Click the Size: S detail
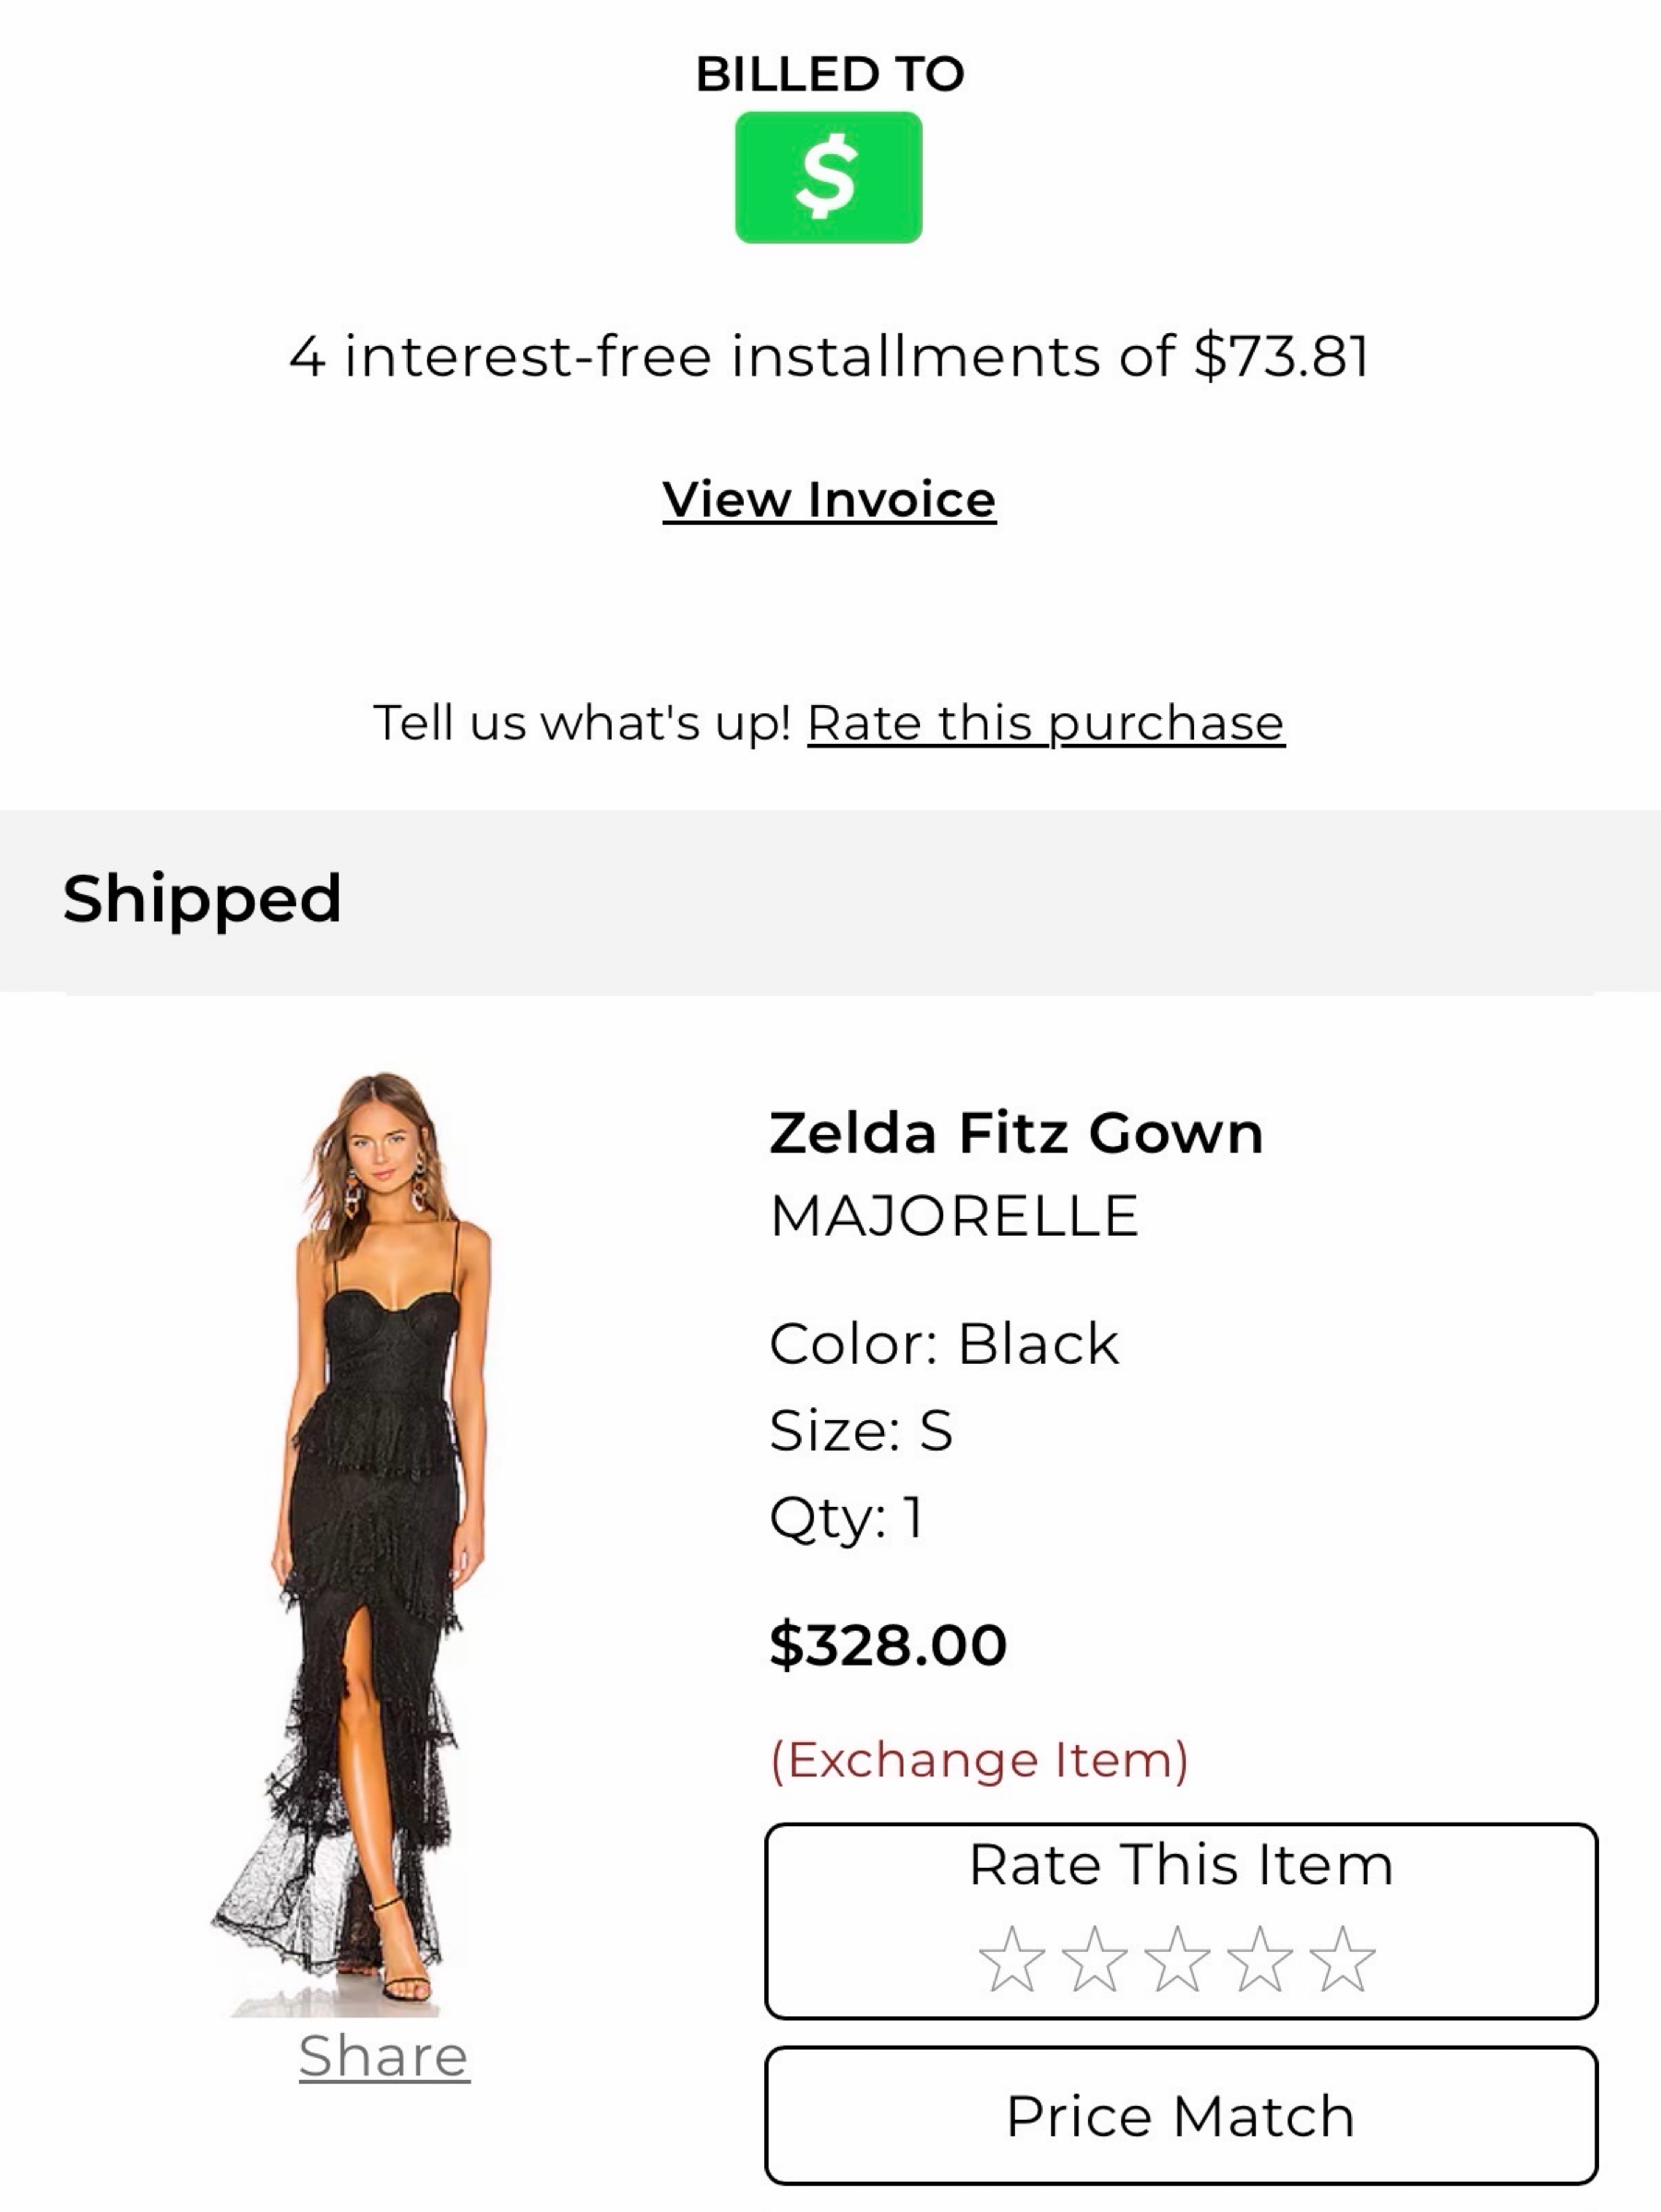 tap(861, 1429)
